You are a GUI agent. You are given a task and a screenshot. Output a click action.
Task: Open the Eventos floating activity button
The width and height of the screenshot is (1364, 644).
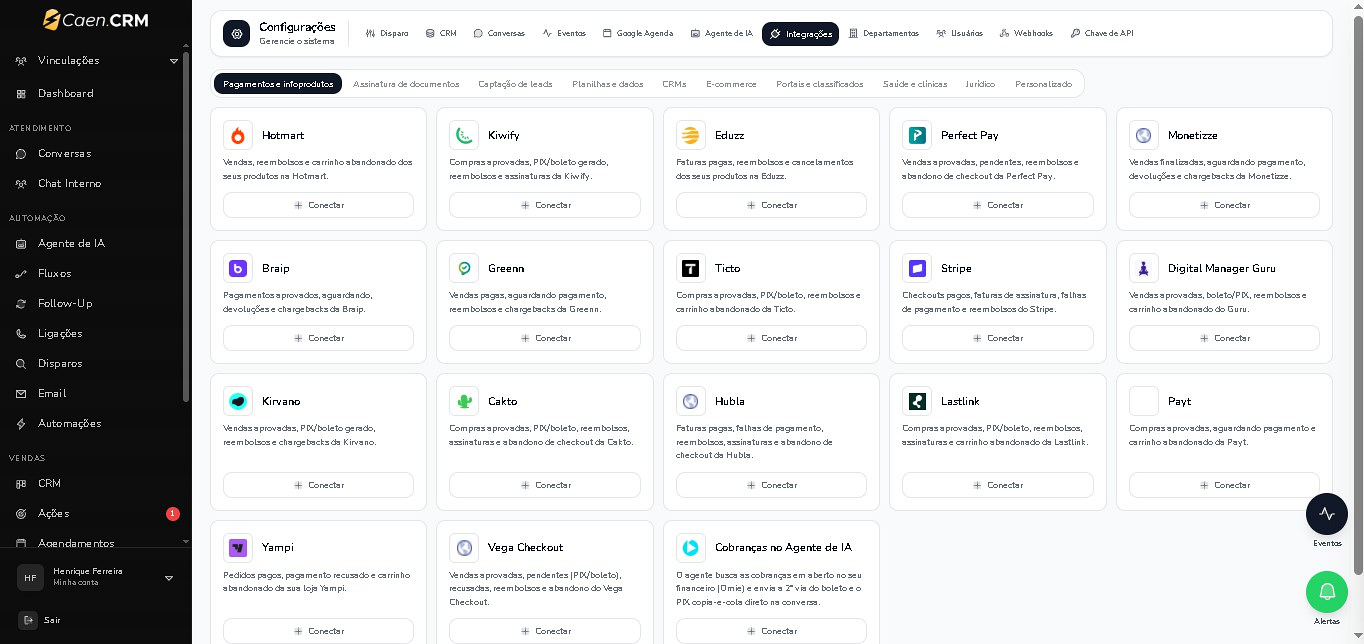coord(1327,514)
